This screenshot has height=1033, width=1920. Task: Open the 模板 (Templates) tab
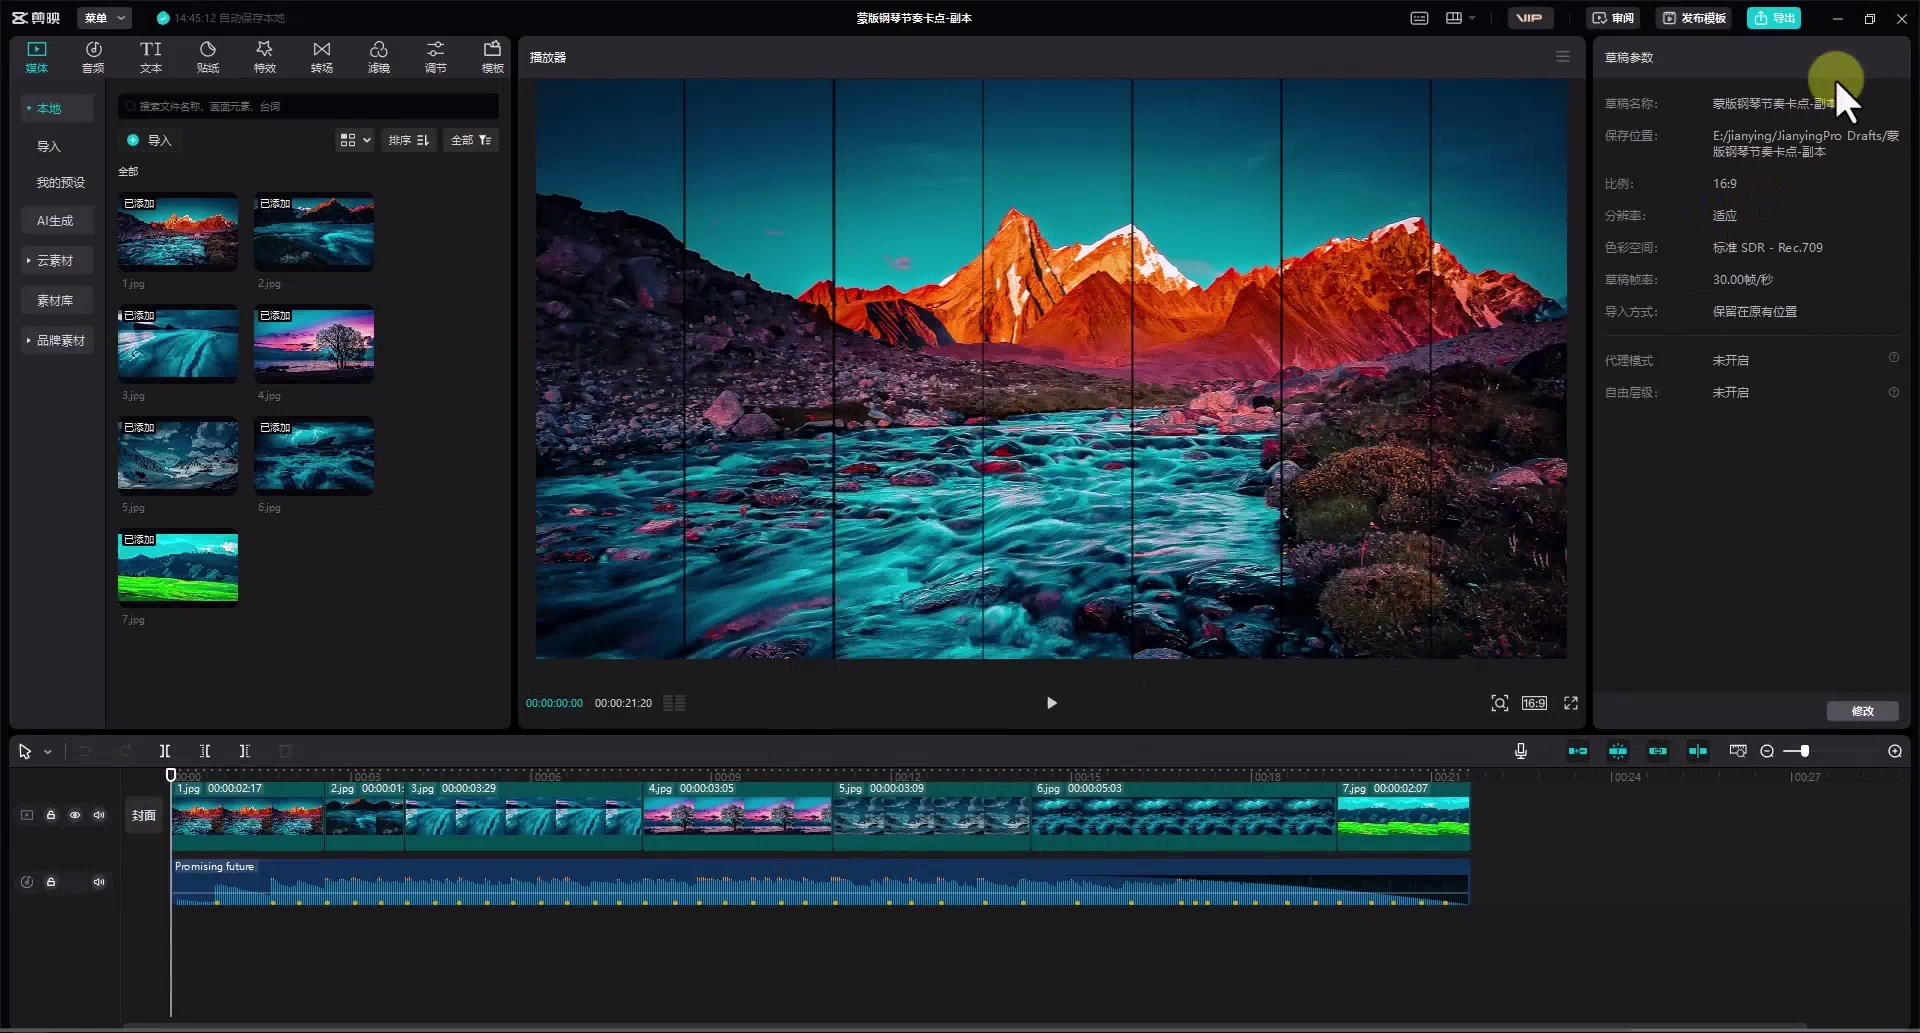tap(493, 57)
